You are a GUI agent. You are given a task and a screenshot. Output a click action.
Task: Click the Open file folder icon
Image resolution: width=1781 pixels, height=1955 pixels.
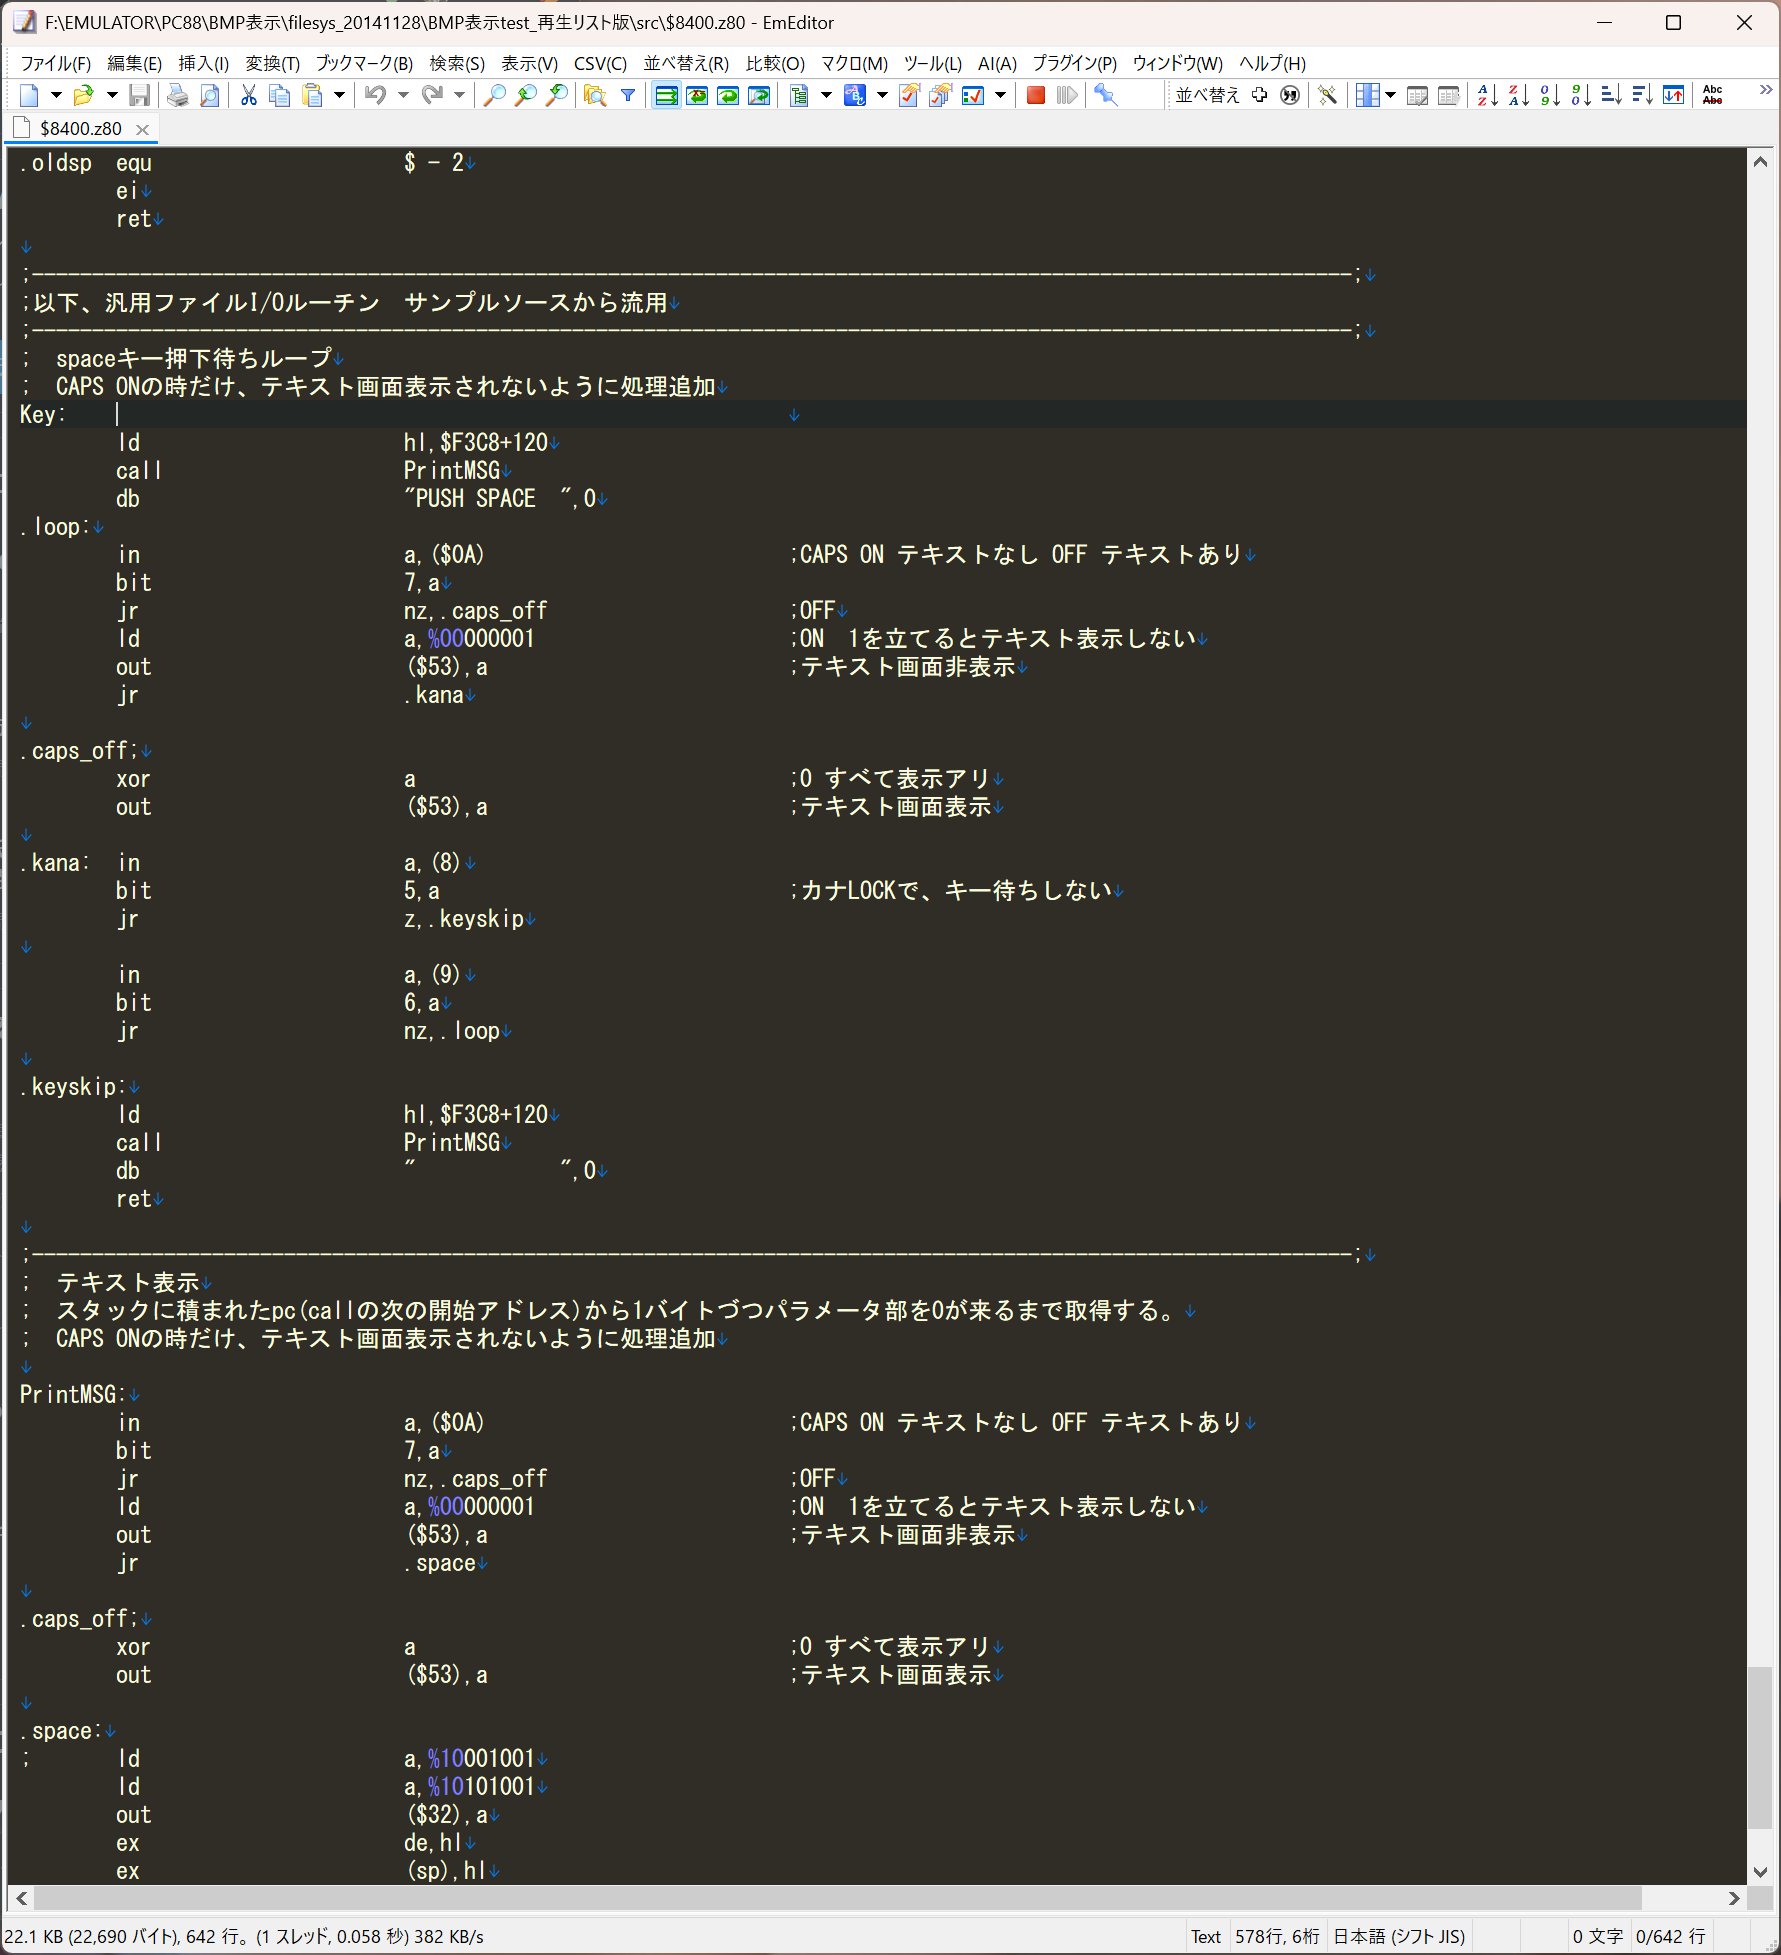click(83, 95)
